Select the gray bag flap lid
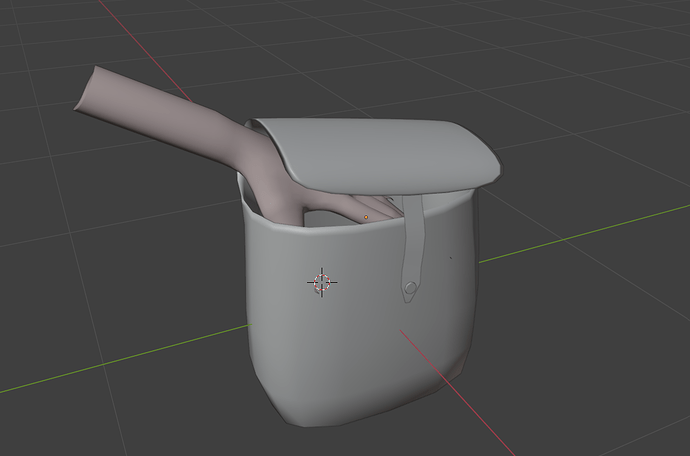 click(378, 154)
